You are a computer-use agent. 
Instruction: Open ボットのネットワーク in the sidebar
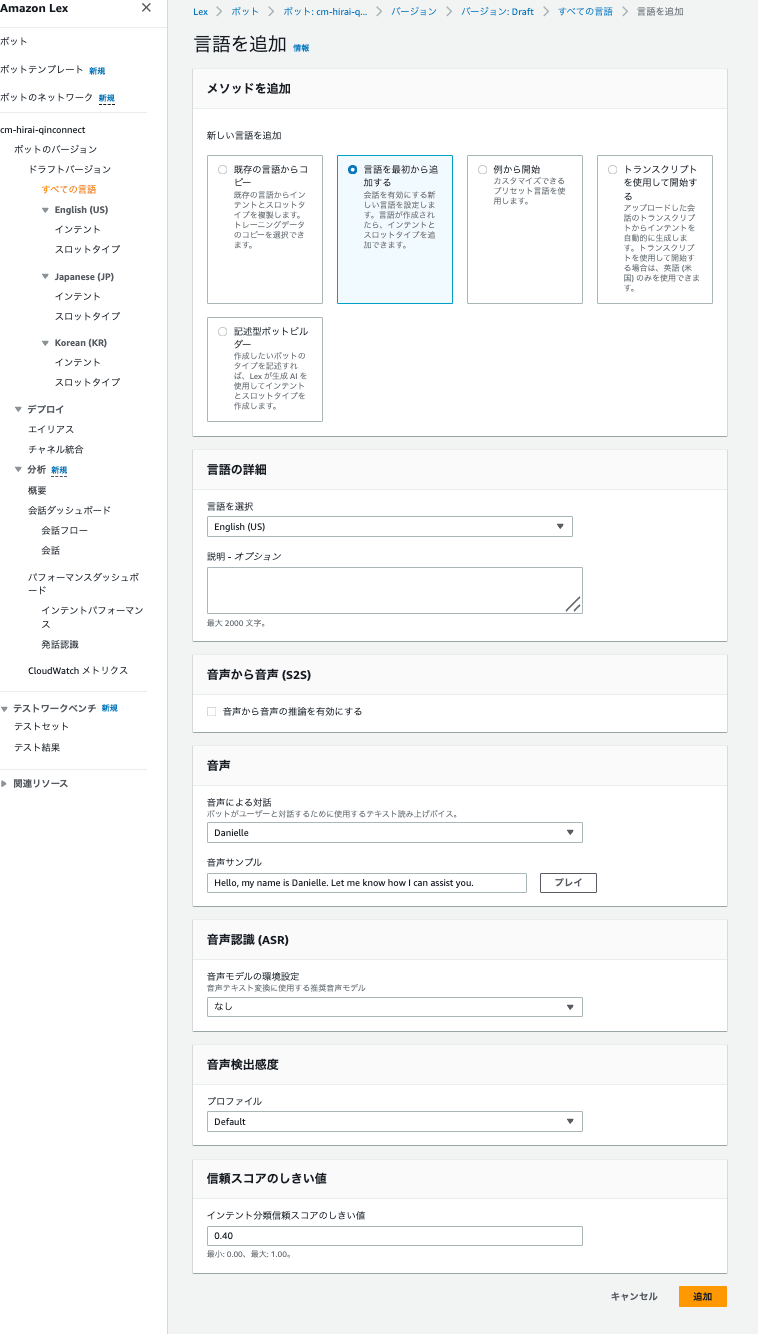pyautogui.click(x=47, y=98)
